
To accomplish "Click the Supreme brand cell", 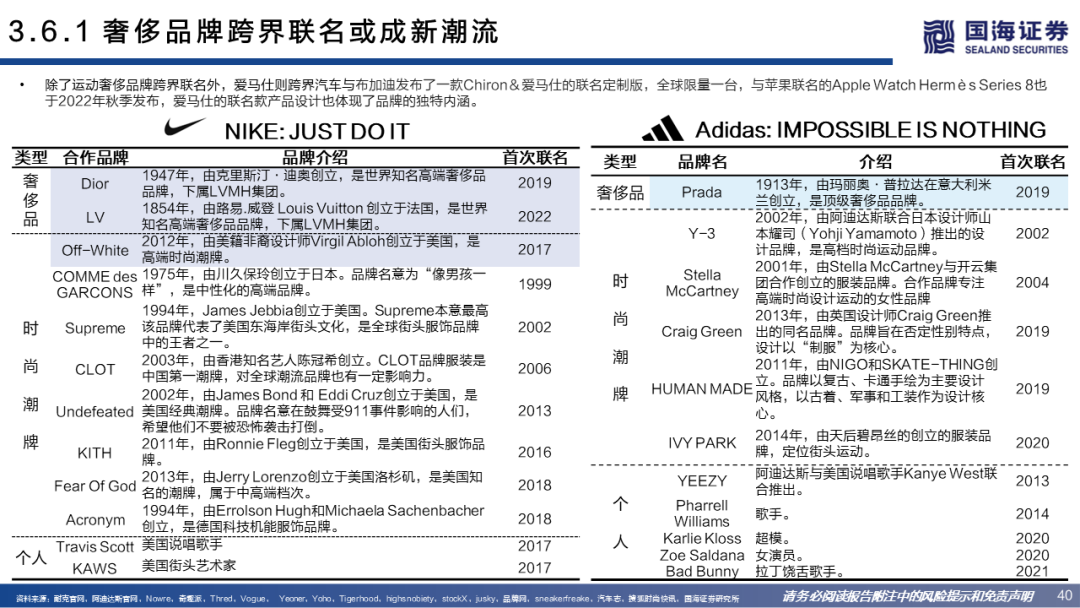I will (x=95, y=328).
